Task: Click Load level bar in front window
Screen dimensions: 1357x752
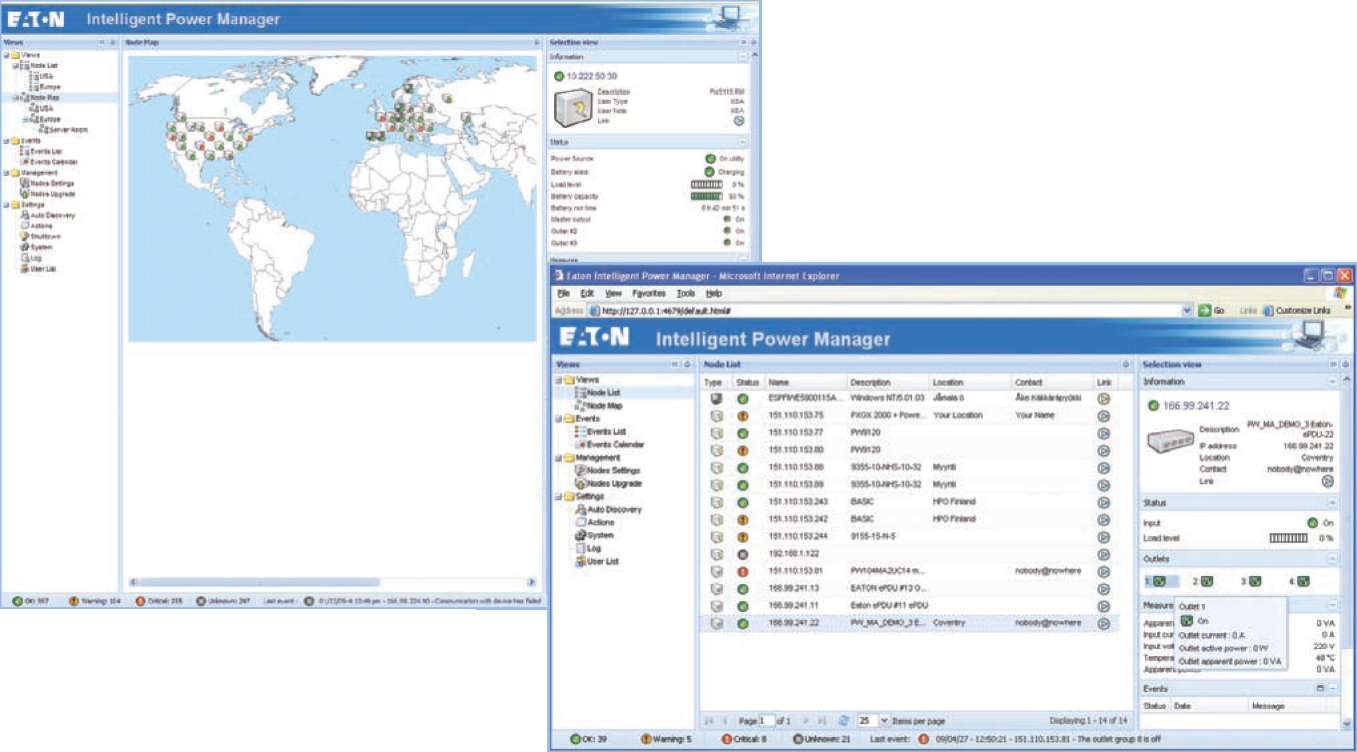Action: (x=1288, y=538)
